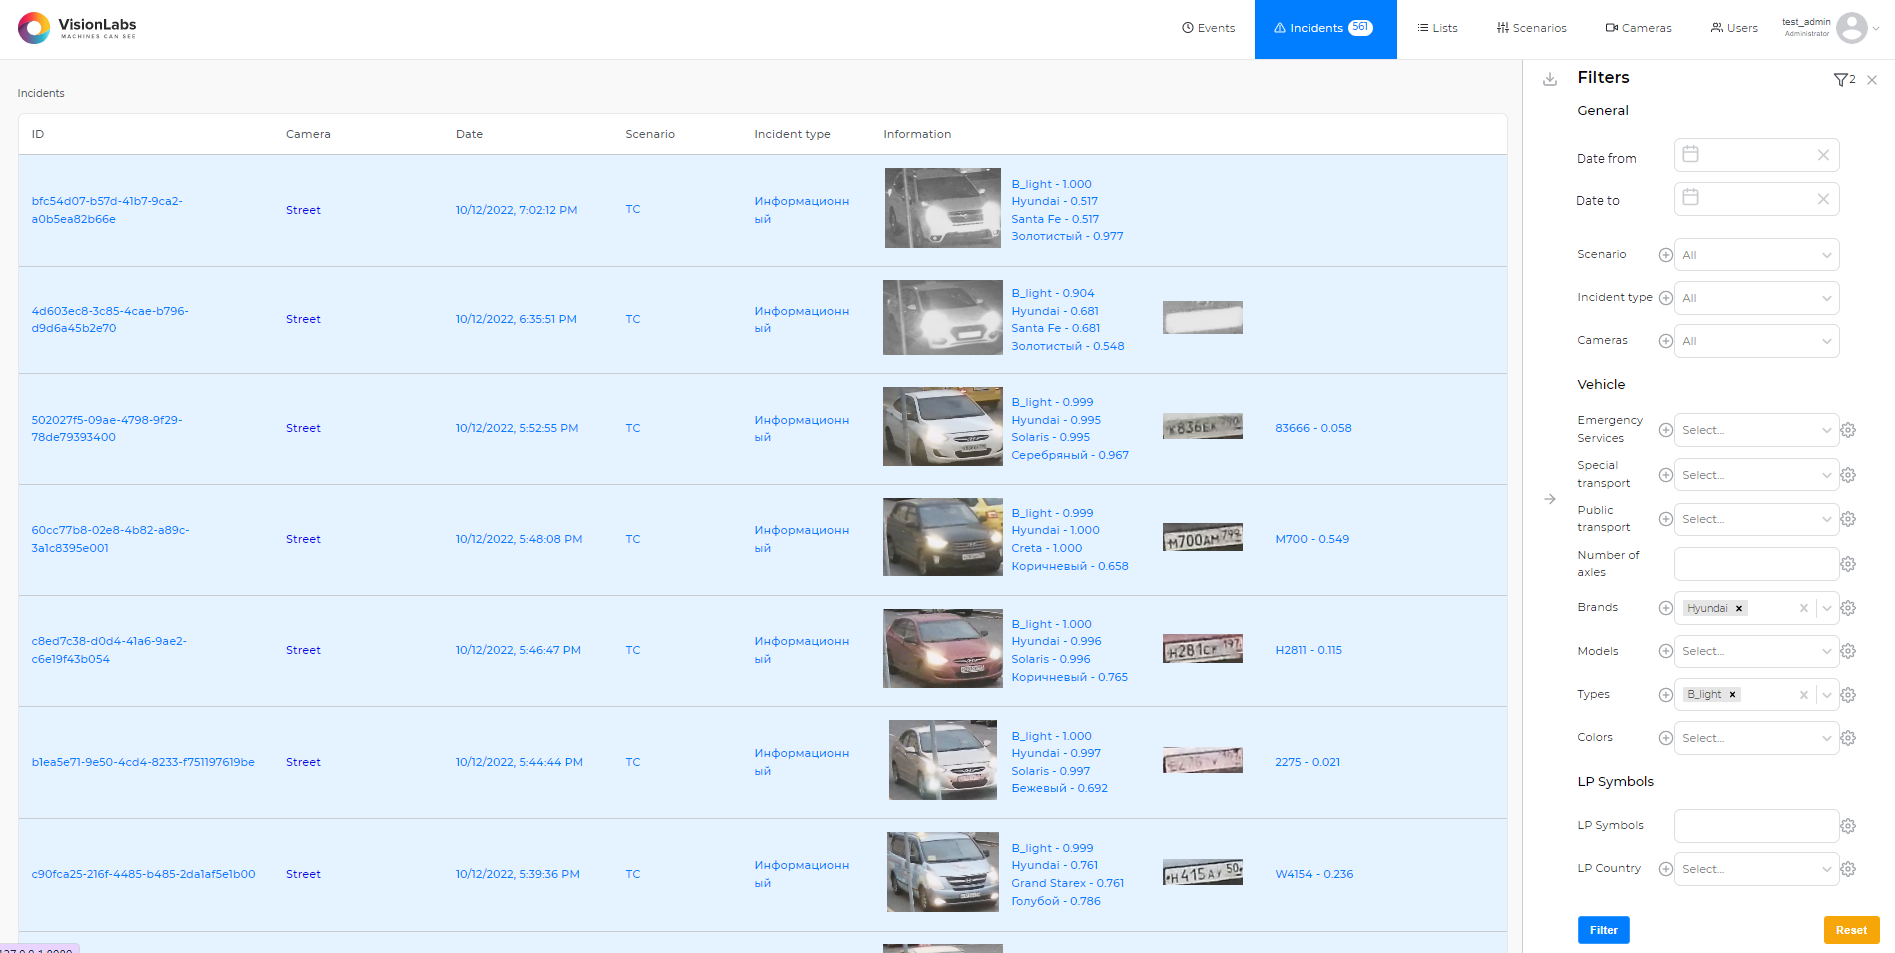Remove the Hyundai brand tag
This screenshot has height=953, width=1895.
(x=1739, y=608)
